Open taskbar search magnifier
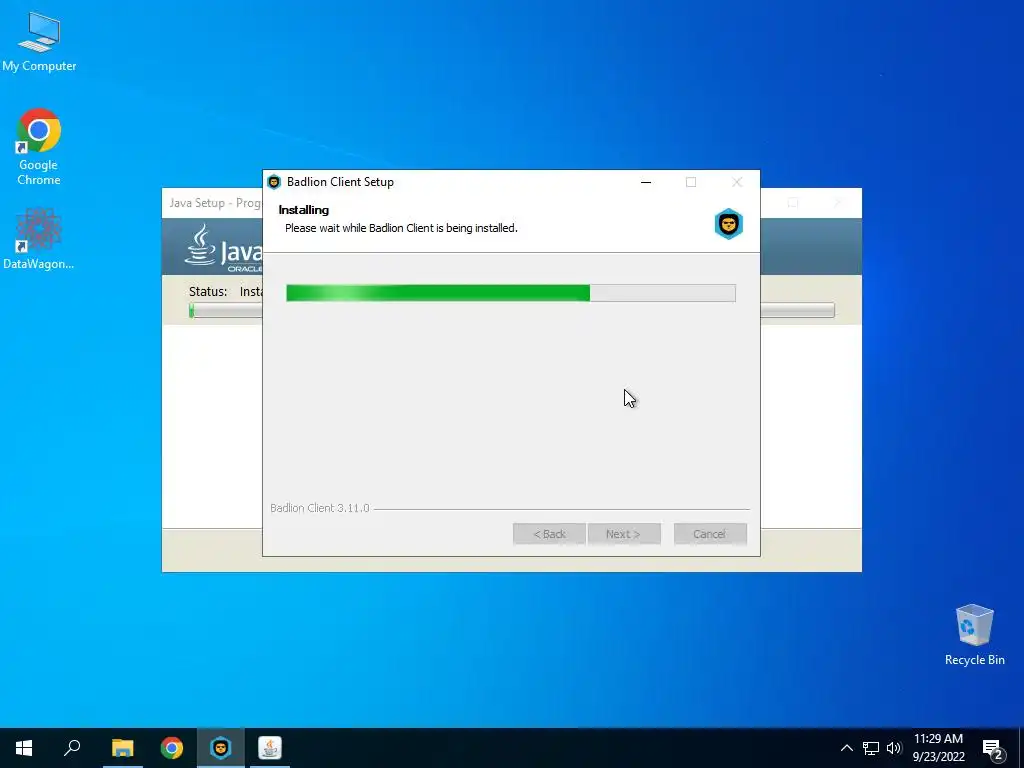1024x768 pixels. coord(72,748)
